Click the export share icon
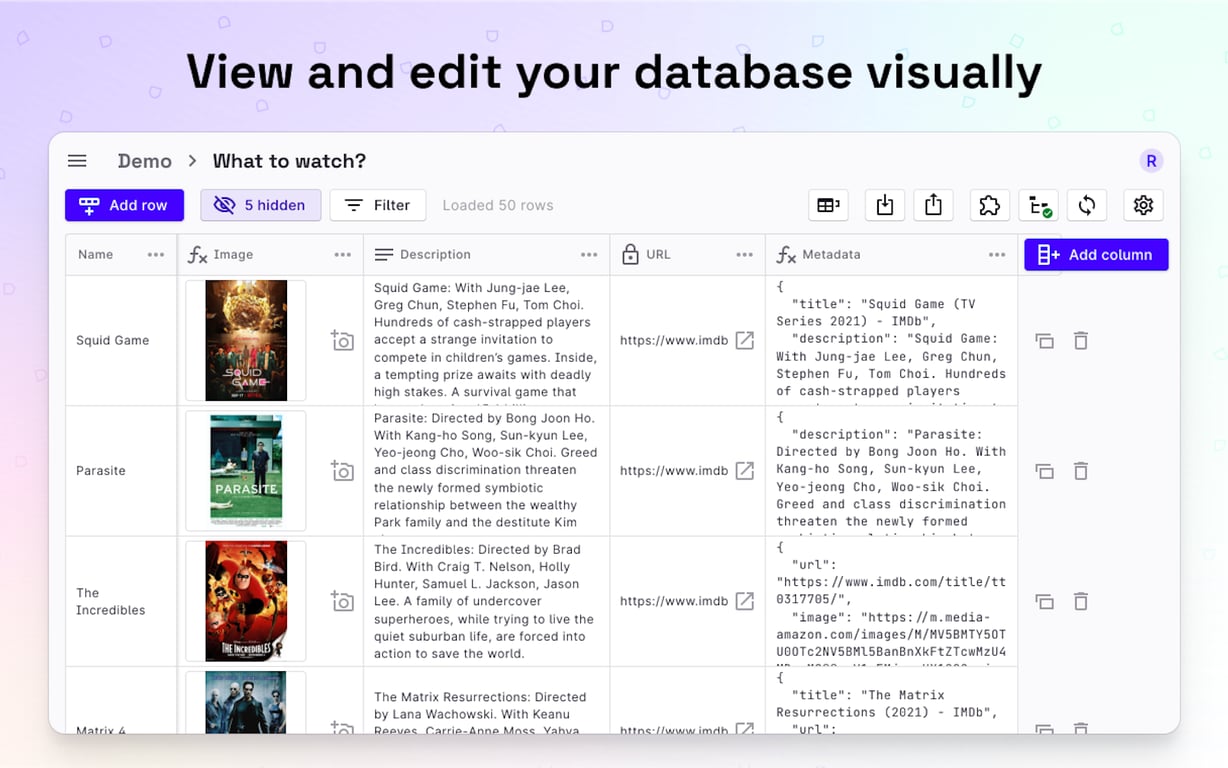The width and height of the screenshot is (1228, 768). click(933, 205)
